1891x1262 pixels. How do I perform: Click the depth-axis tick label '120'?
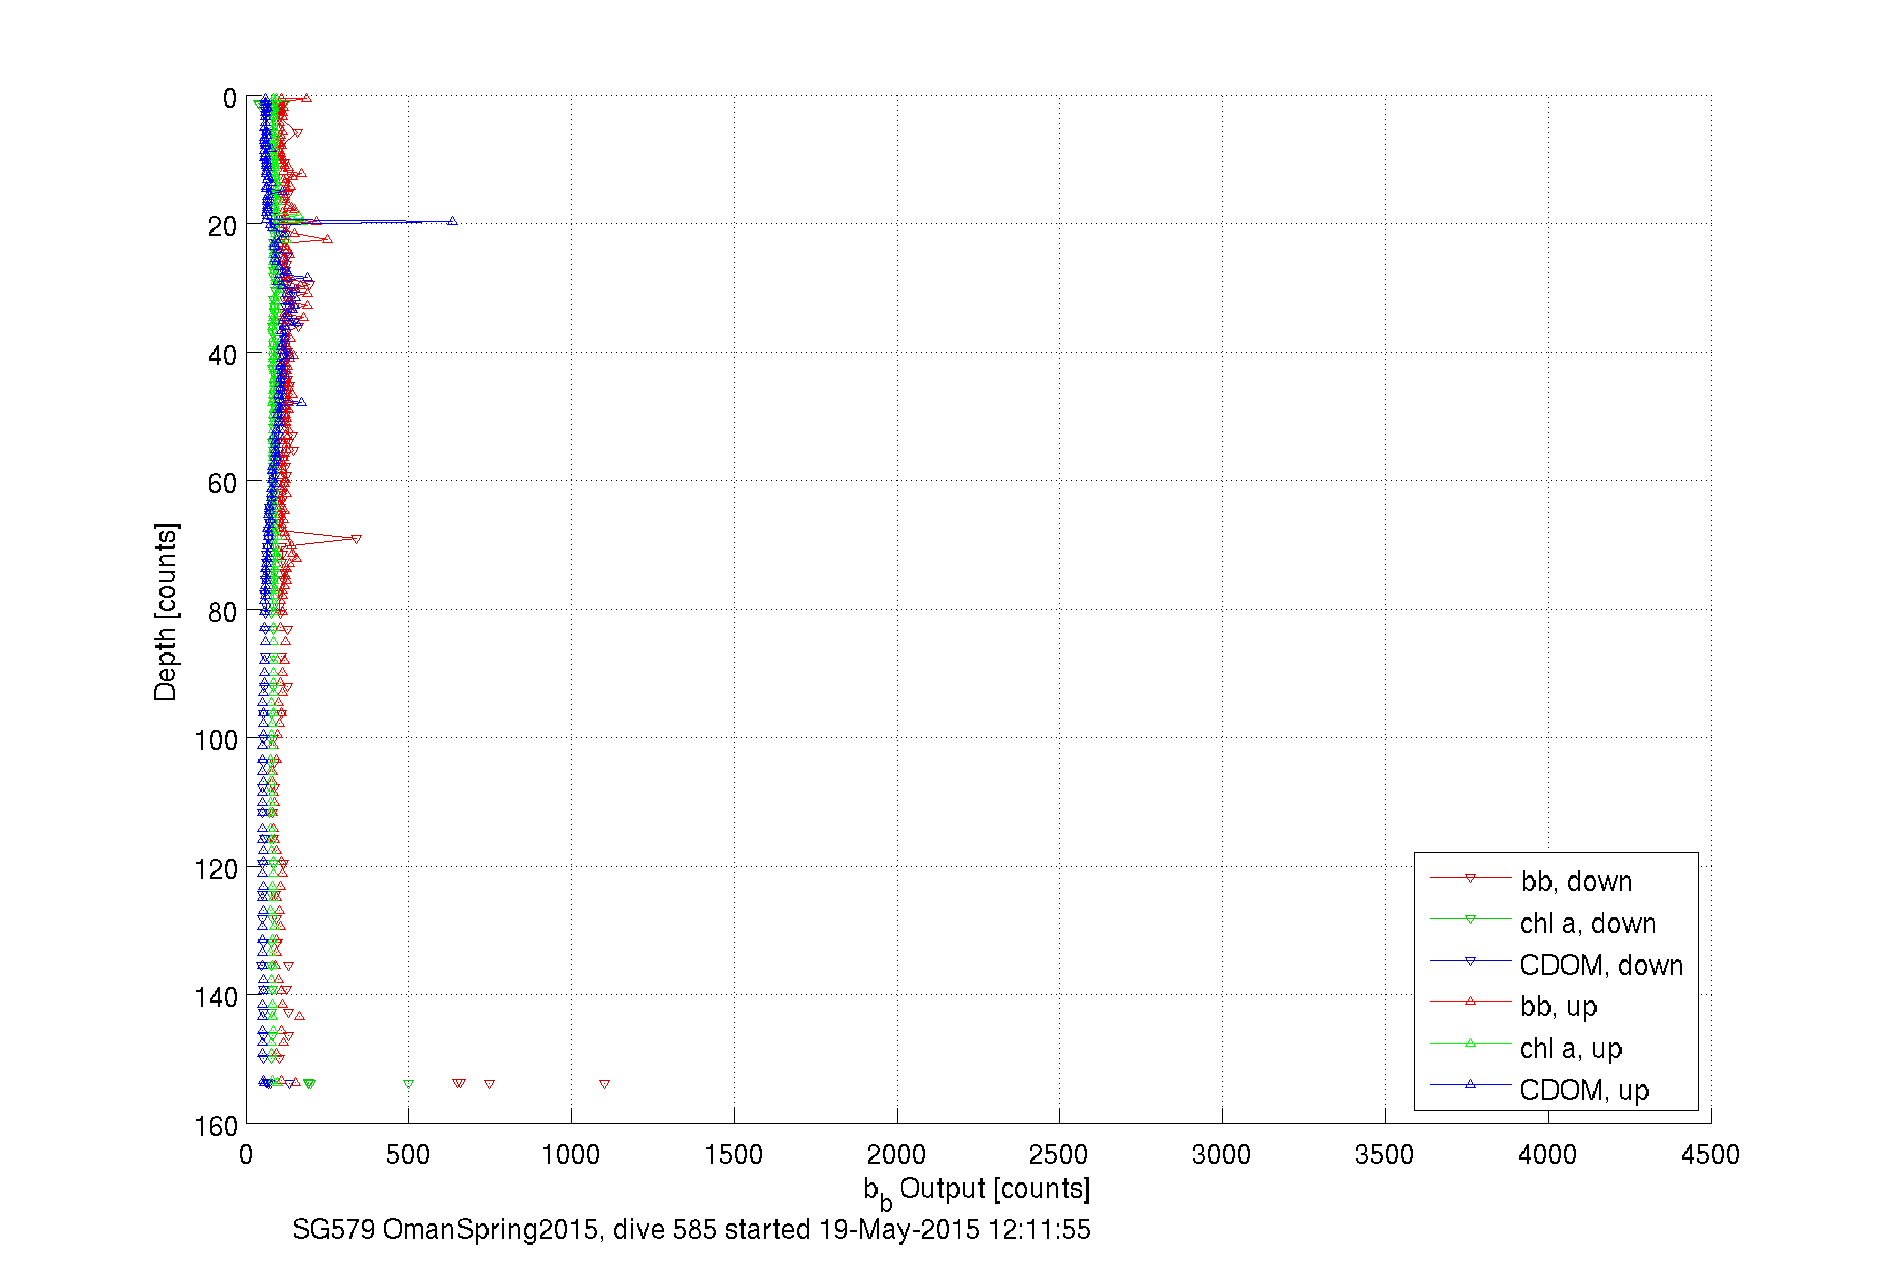pos(216,869)
